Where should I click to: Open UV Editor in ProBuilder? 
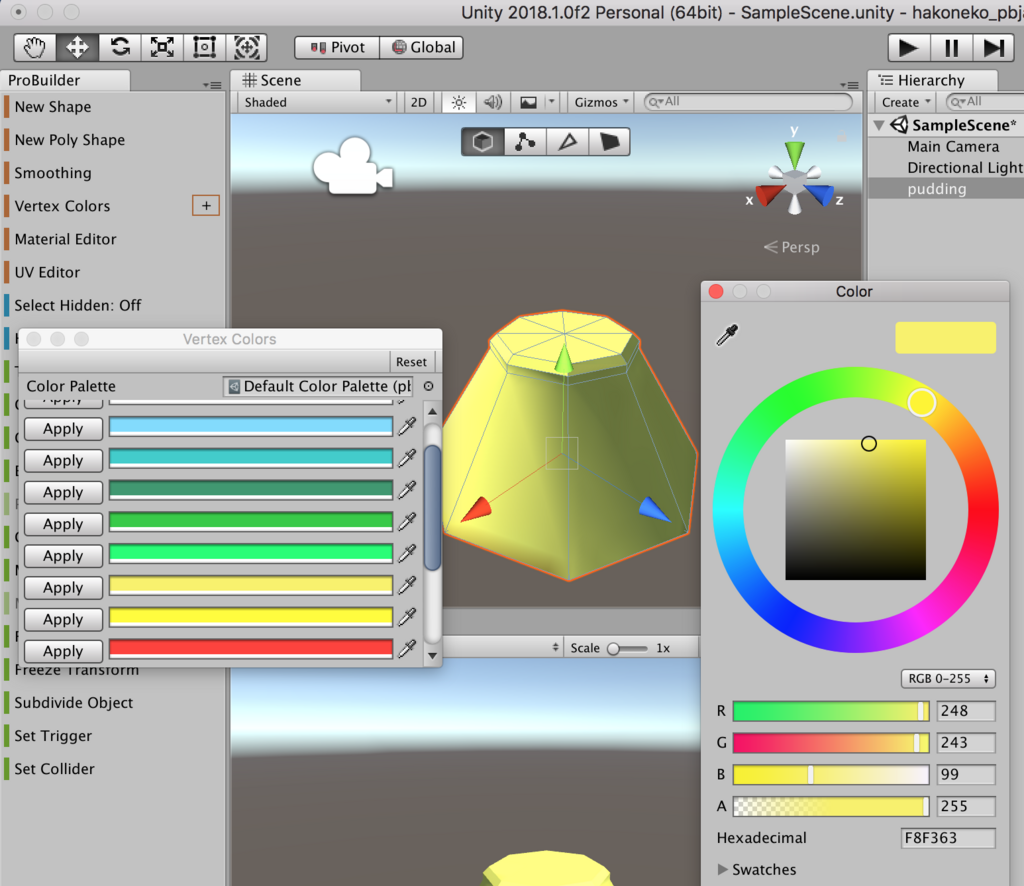tap(47, 272)
